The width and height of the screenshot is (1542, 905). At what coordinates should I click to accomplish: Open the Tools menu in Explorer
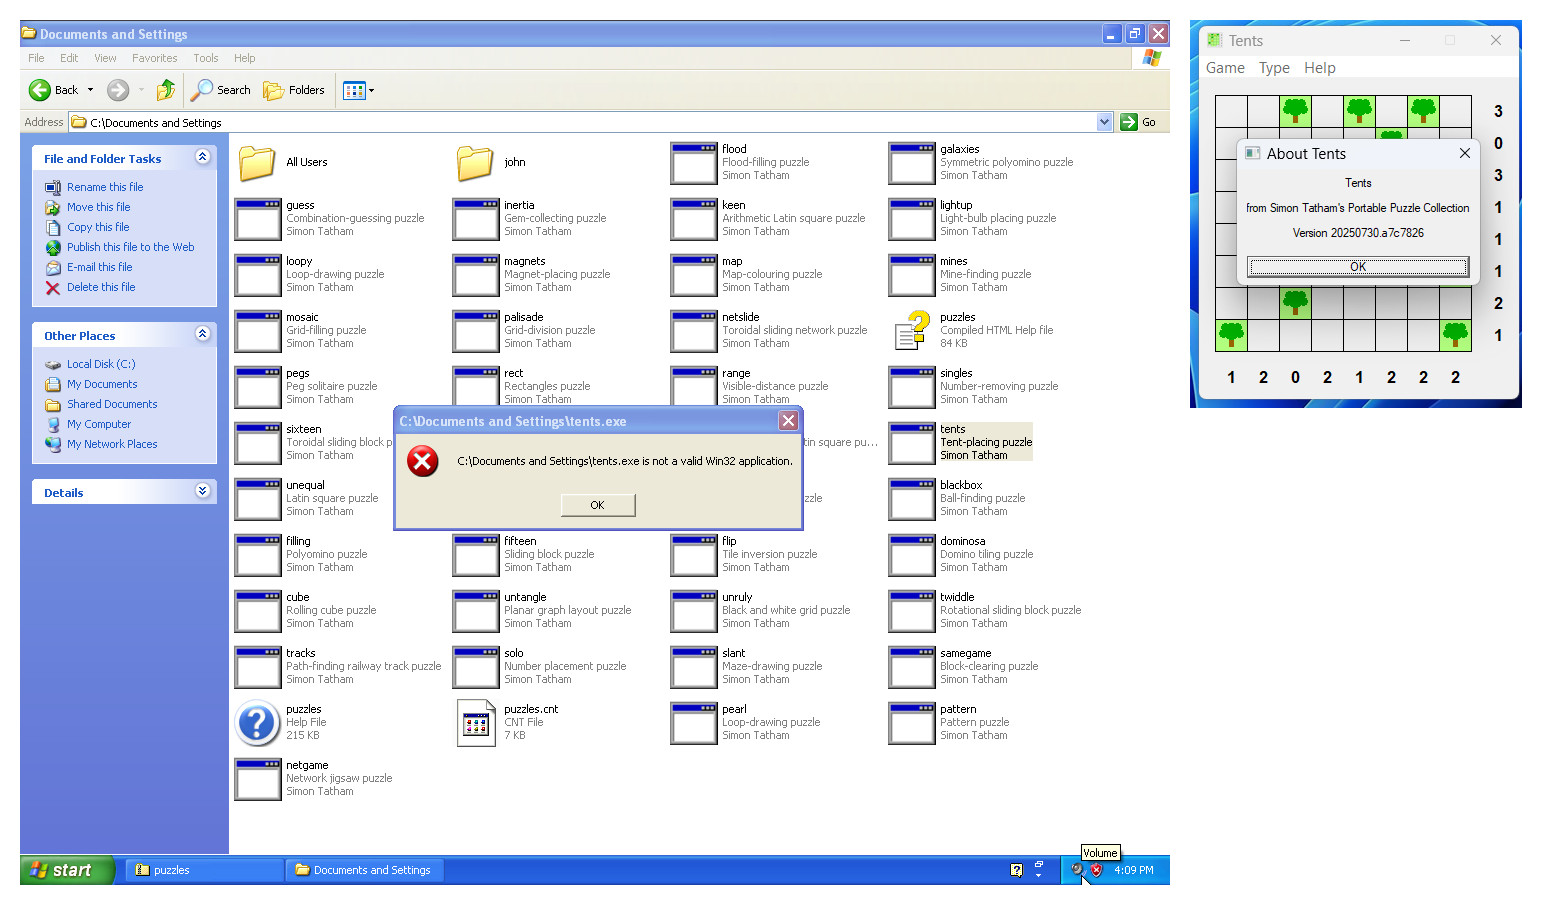(205, 58)
